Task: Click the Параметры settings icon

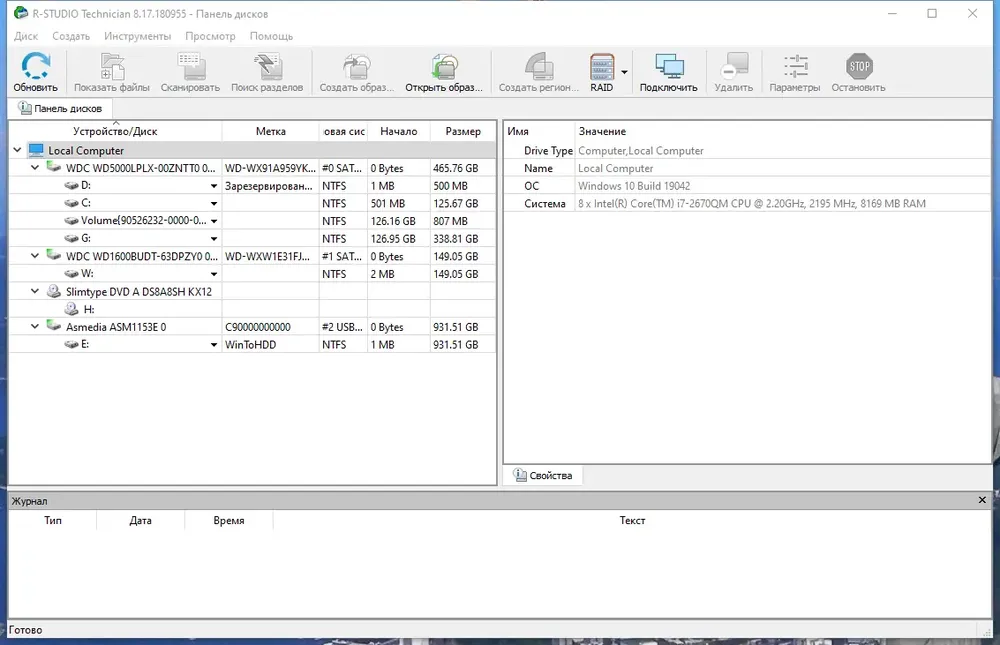Action: pos(795,66)
